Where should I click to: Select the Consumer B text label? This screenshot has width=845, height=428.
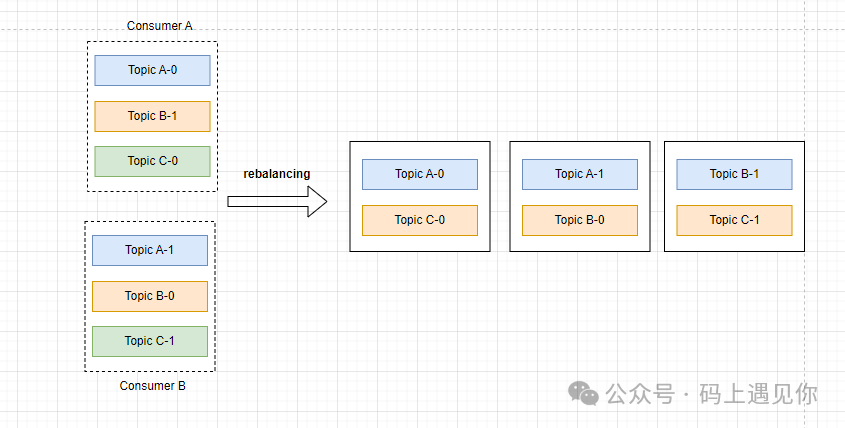(x=153, y=386)
